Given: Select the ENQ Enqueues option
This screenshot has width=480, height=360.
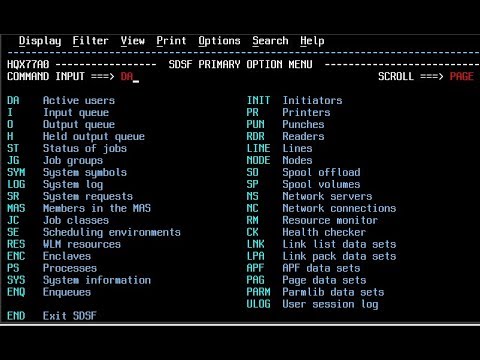Looking at the screenshot, I should [49, 292].
